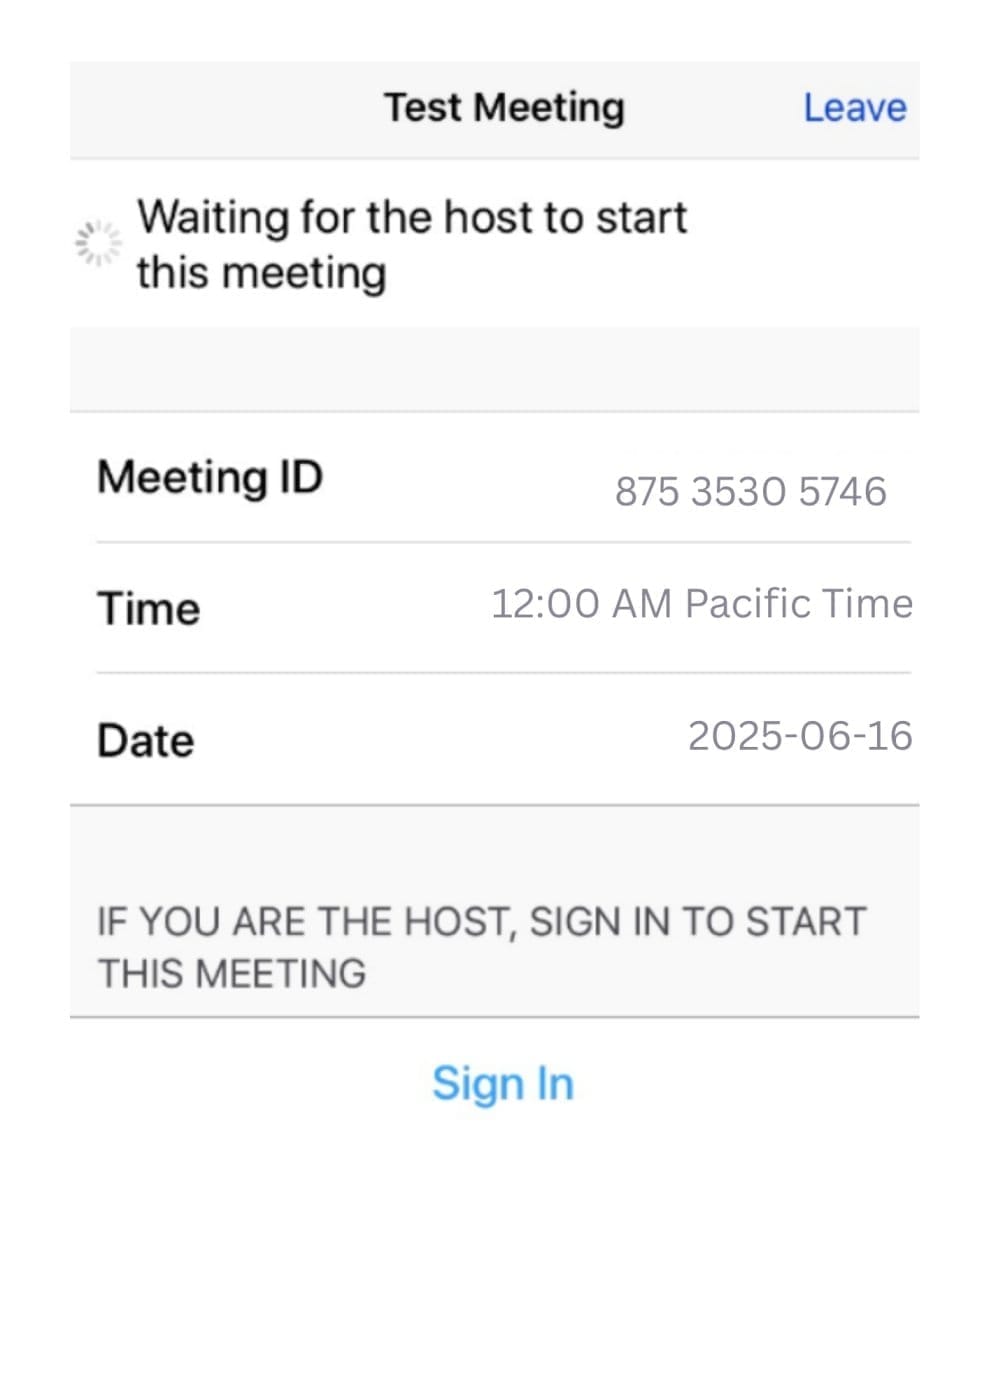Screen dimensions: 989x1400
Task: Click the Date label
Action: click(146, 740)
